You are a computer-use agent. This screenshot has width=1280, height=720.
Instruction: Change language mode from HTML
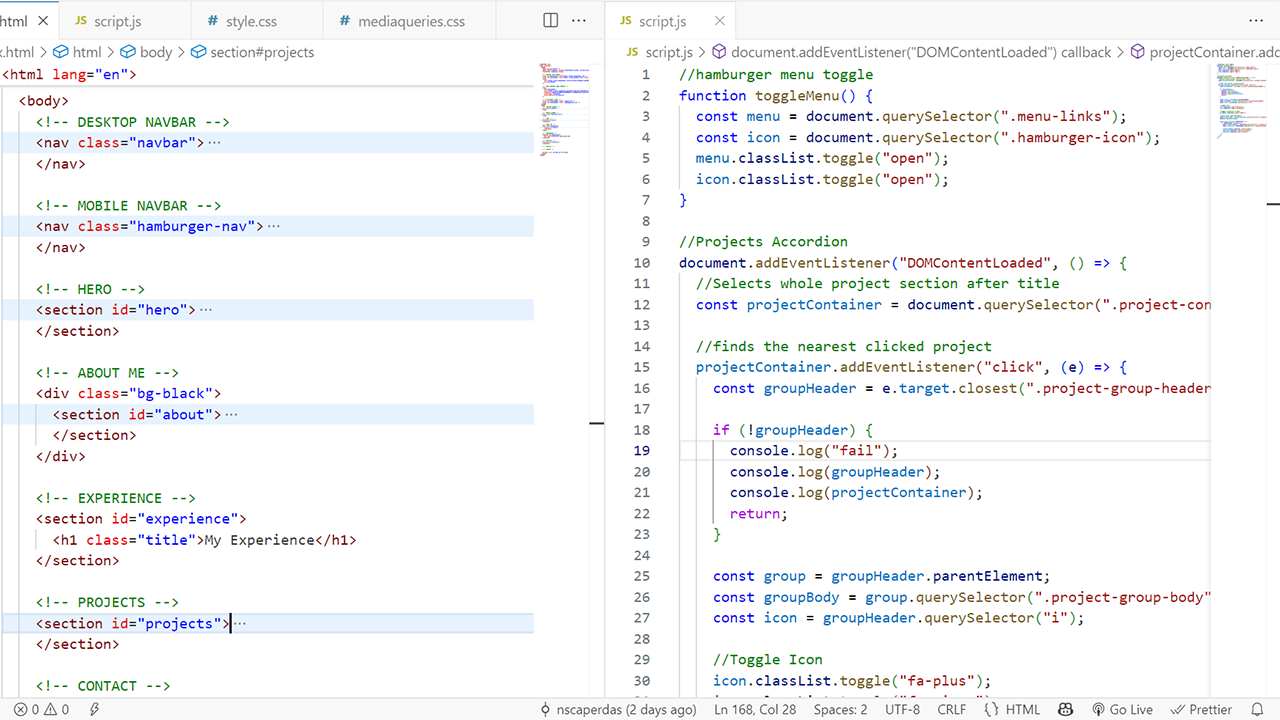(1013, 709)
